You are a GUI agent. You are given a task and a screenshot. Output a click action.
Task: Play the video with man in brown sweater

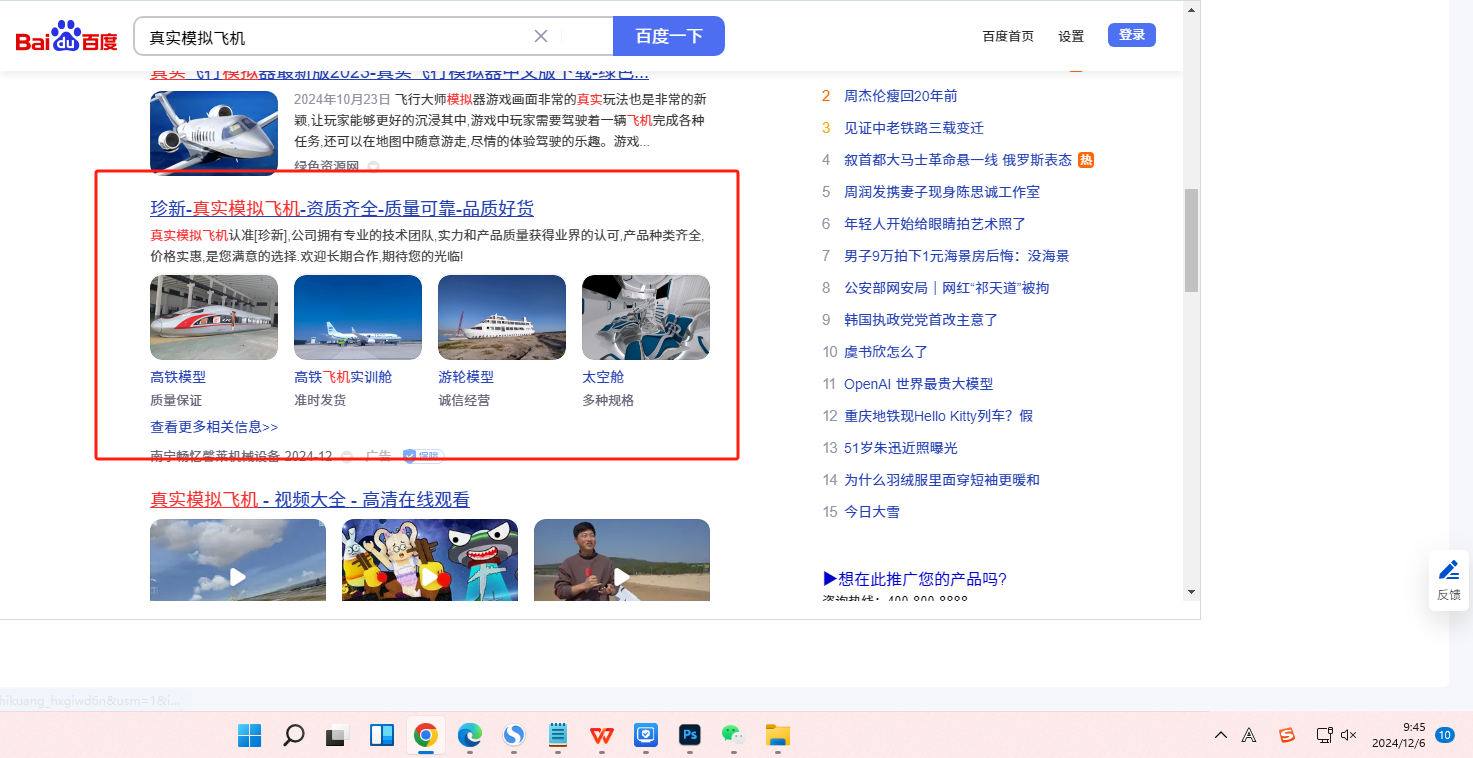[x=622, y=560]
